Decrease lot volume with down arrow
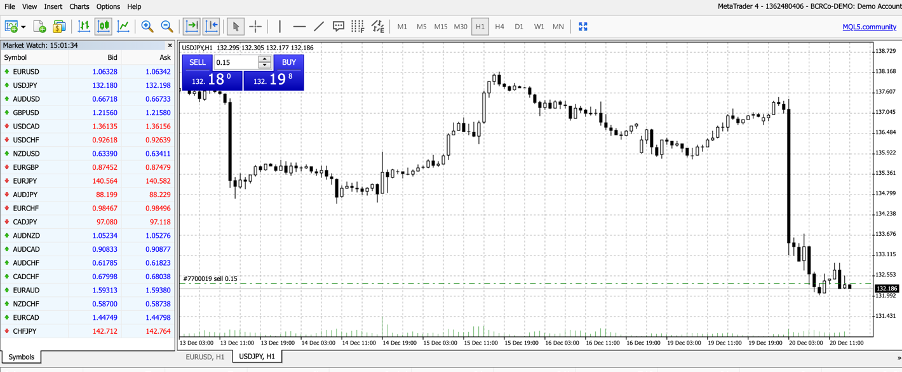The width and height of the screenshot is (902, 372). point(265,66)
